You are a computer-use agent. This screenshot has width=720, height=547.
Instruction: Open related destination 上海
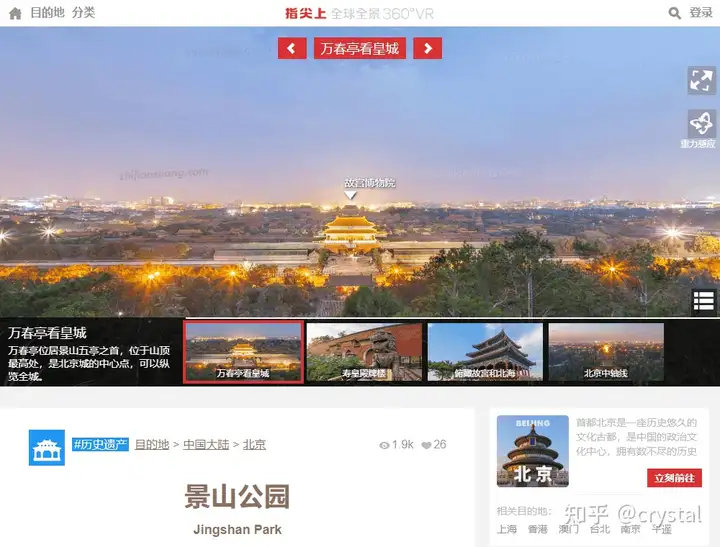(507, 529)
